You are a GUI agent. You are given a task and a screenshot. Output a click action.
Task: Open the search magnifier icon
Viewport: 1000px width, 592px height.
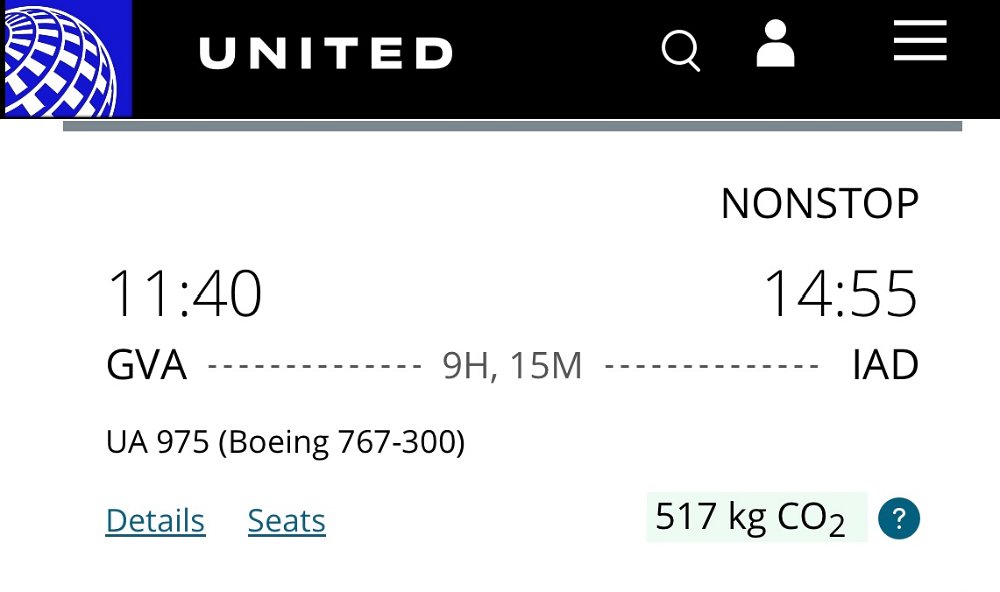tap(681, 51)
